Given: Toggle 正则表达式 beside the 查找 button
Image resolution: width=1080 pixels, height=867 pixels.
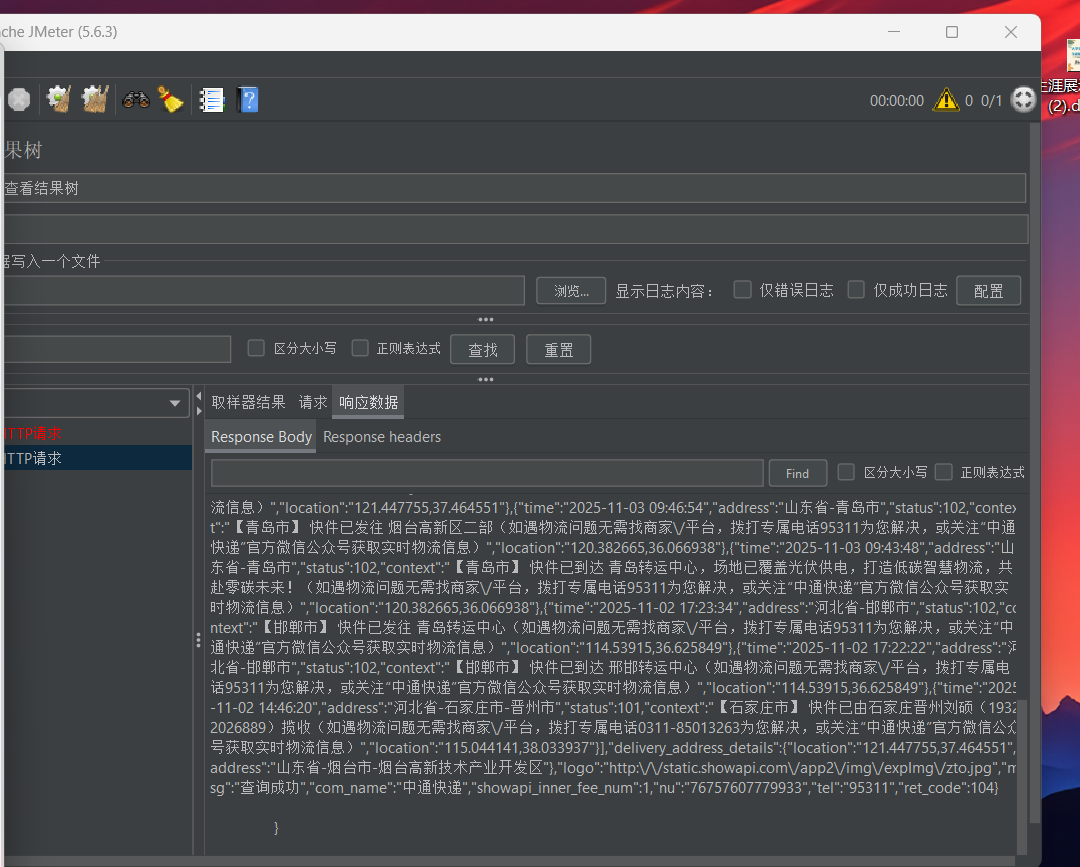Looking at the screenshot, I should pos(360,348).
